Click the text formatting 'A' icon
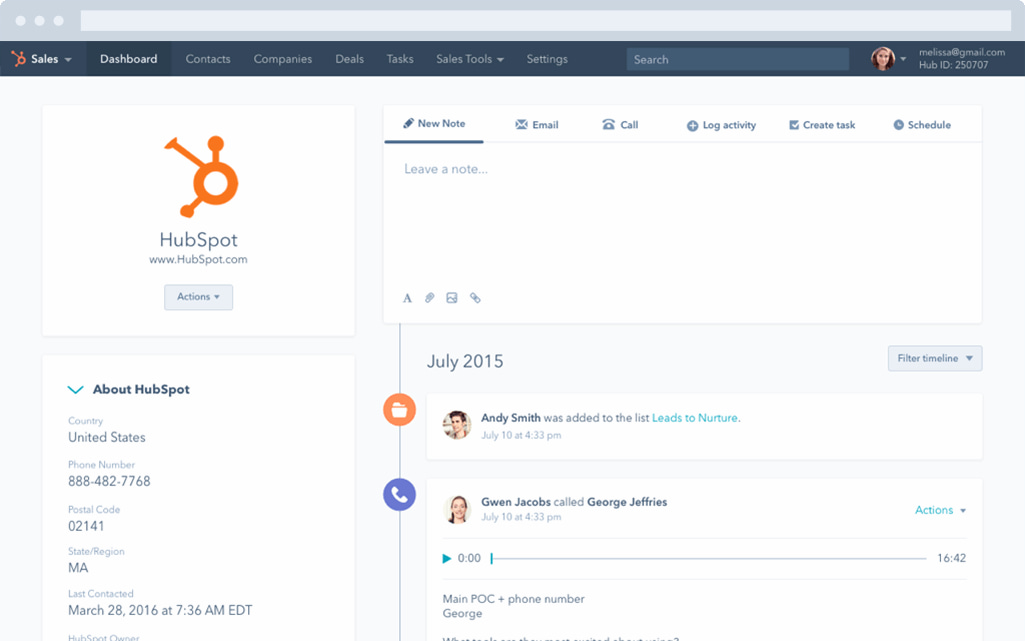This screenshot has height=641, width=1025. tap(407, 298)
